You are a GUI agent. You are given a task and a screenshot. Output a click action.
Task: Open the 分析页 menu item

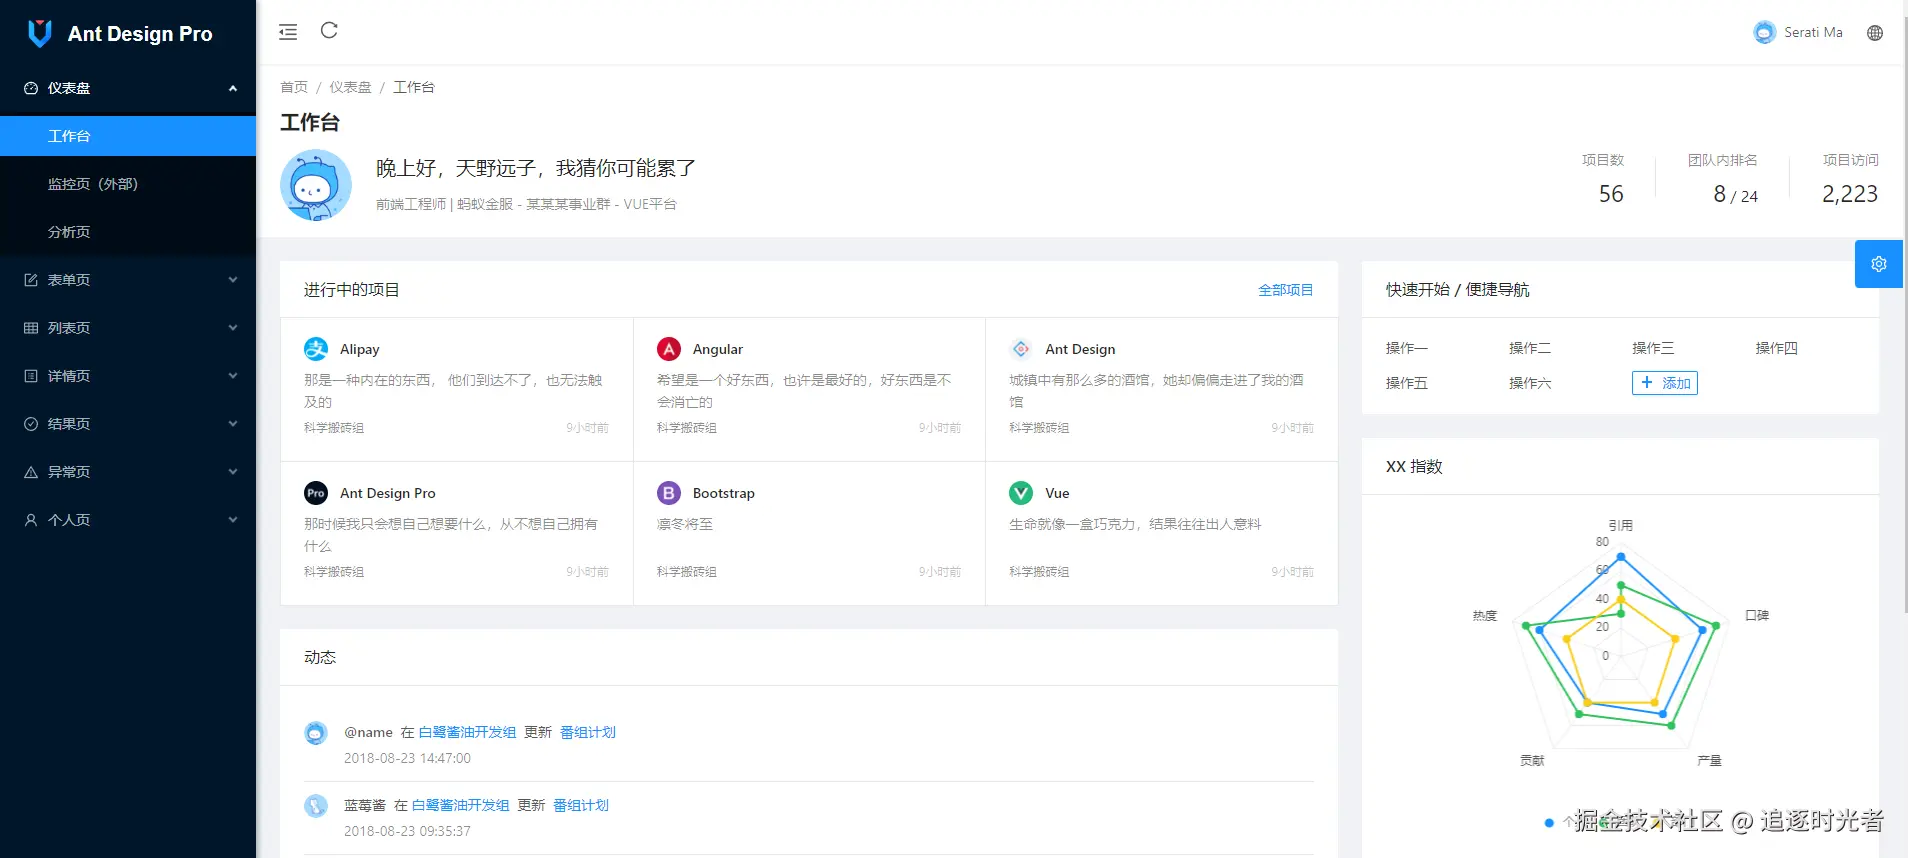[69, 232]
